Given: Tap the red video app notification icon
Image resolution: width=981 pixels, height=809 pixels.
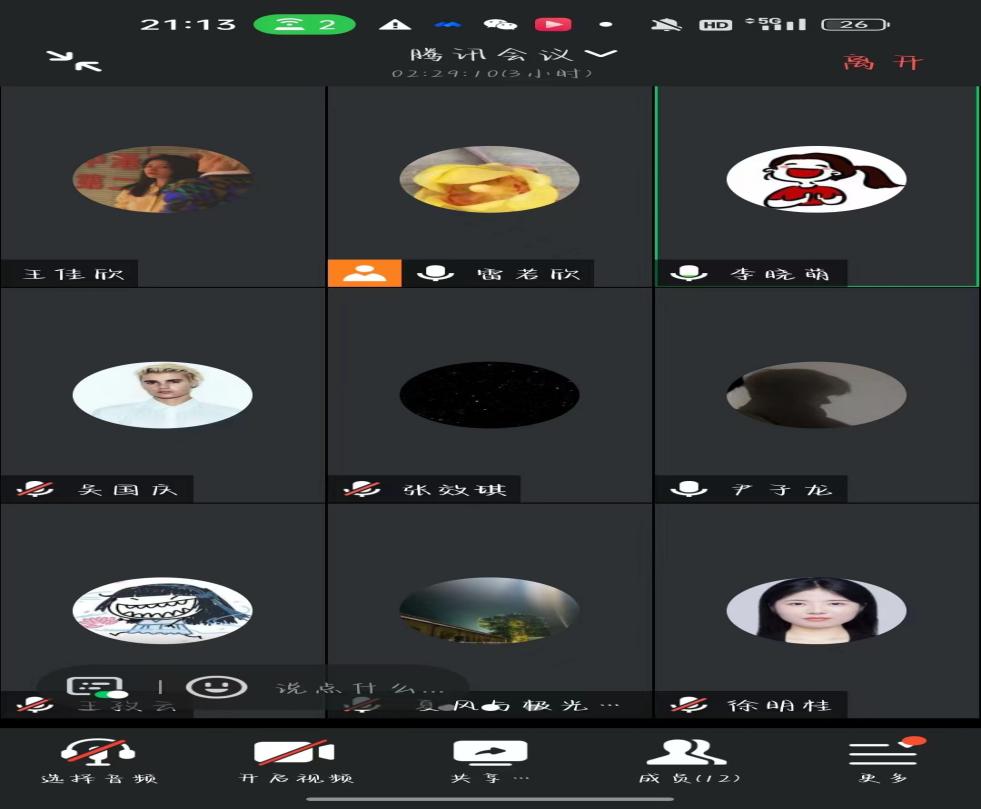Looking at the screenshot, I should [x=553, y=24].
